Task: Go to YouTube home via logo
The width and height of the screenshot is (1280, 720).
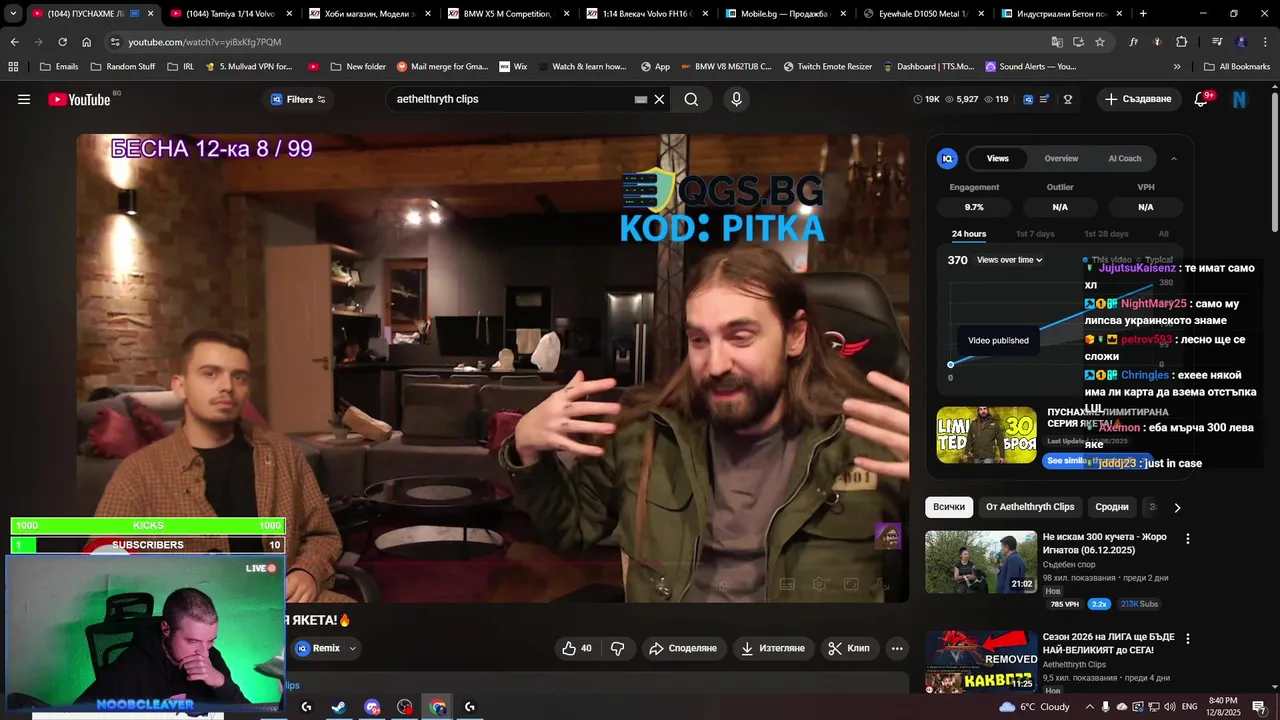Action: tap(79, 99)
